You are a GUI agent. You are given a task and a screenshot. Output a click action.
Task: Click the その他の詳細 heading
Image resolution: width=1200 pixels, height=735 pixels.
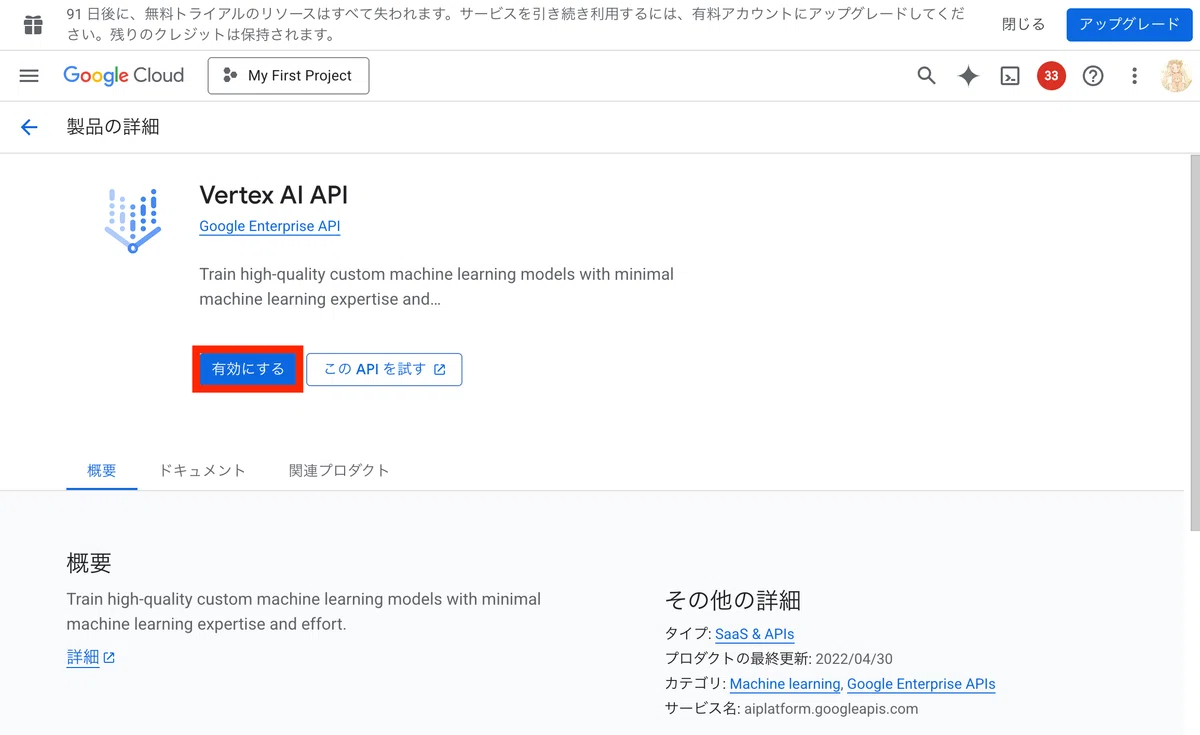(x=733, y=600)
